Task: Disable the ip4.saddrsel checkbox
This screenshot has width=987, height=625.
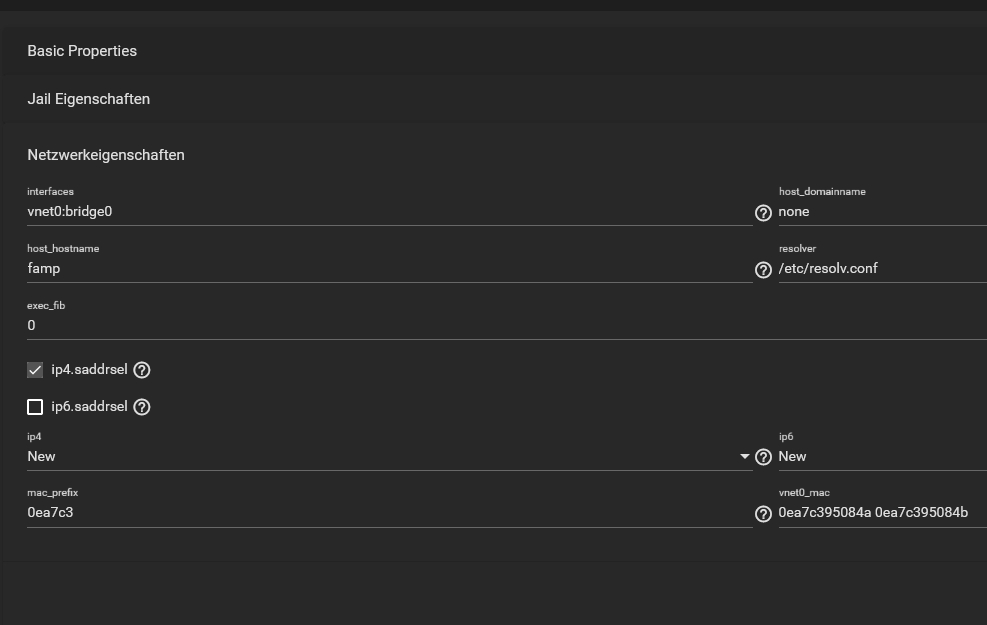Action: [x=35, y=370]
